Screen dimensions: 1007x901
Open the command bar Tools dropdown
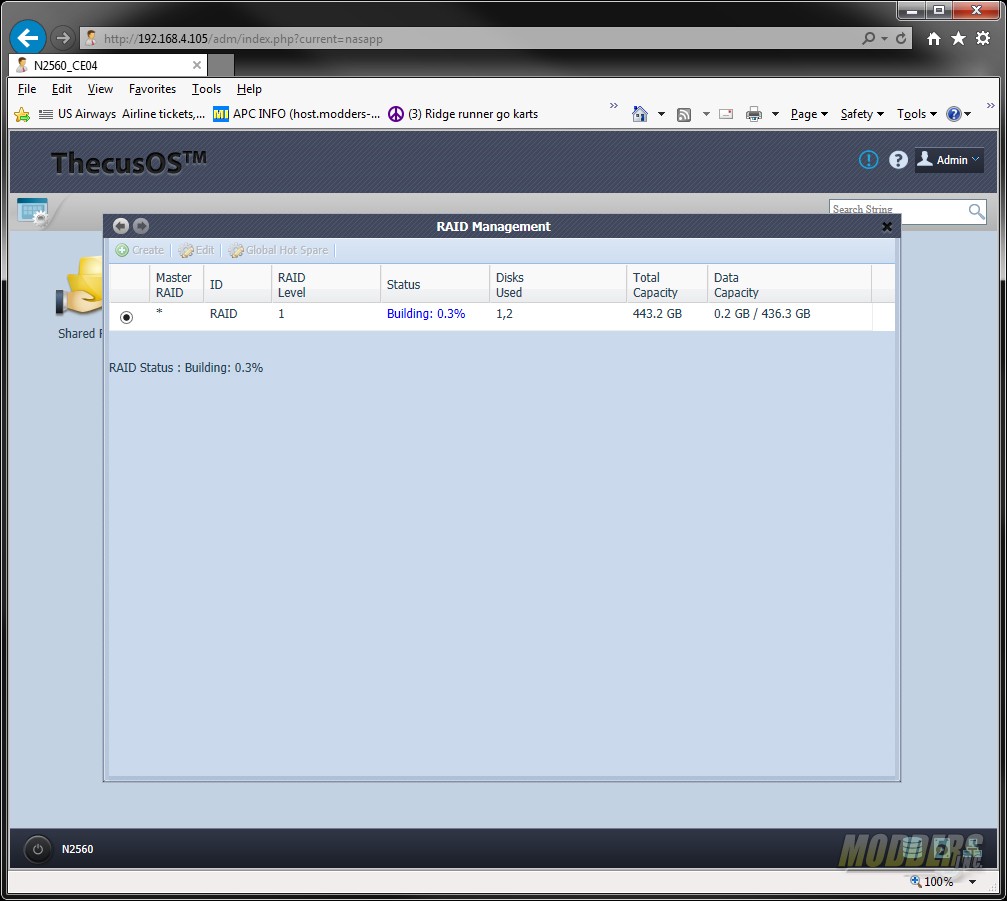(x=916, y=114)
